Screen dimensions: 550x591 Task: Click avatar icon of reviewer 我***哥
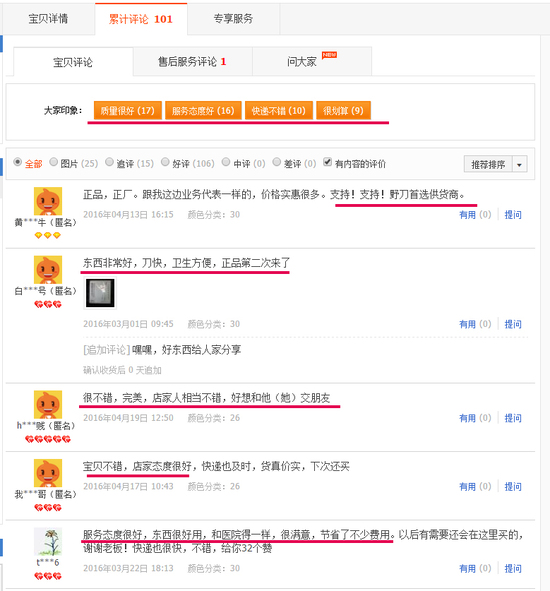48,473
